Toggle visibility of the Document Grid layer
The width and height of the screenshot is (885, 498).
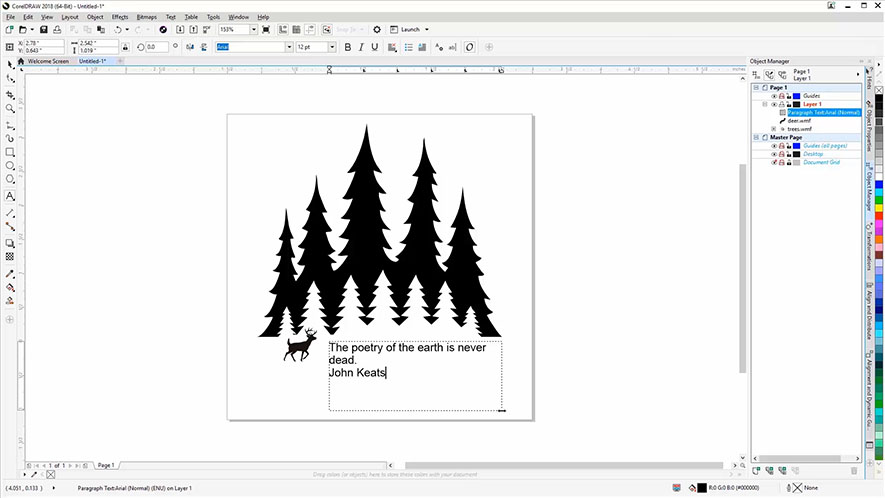tap(774, 162)
